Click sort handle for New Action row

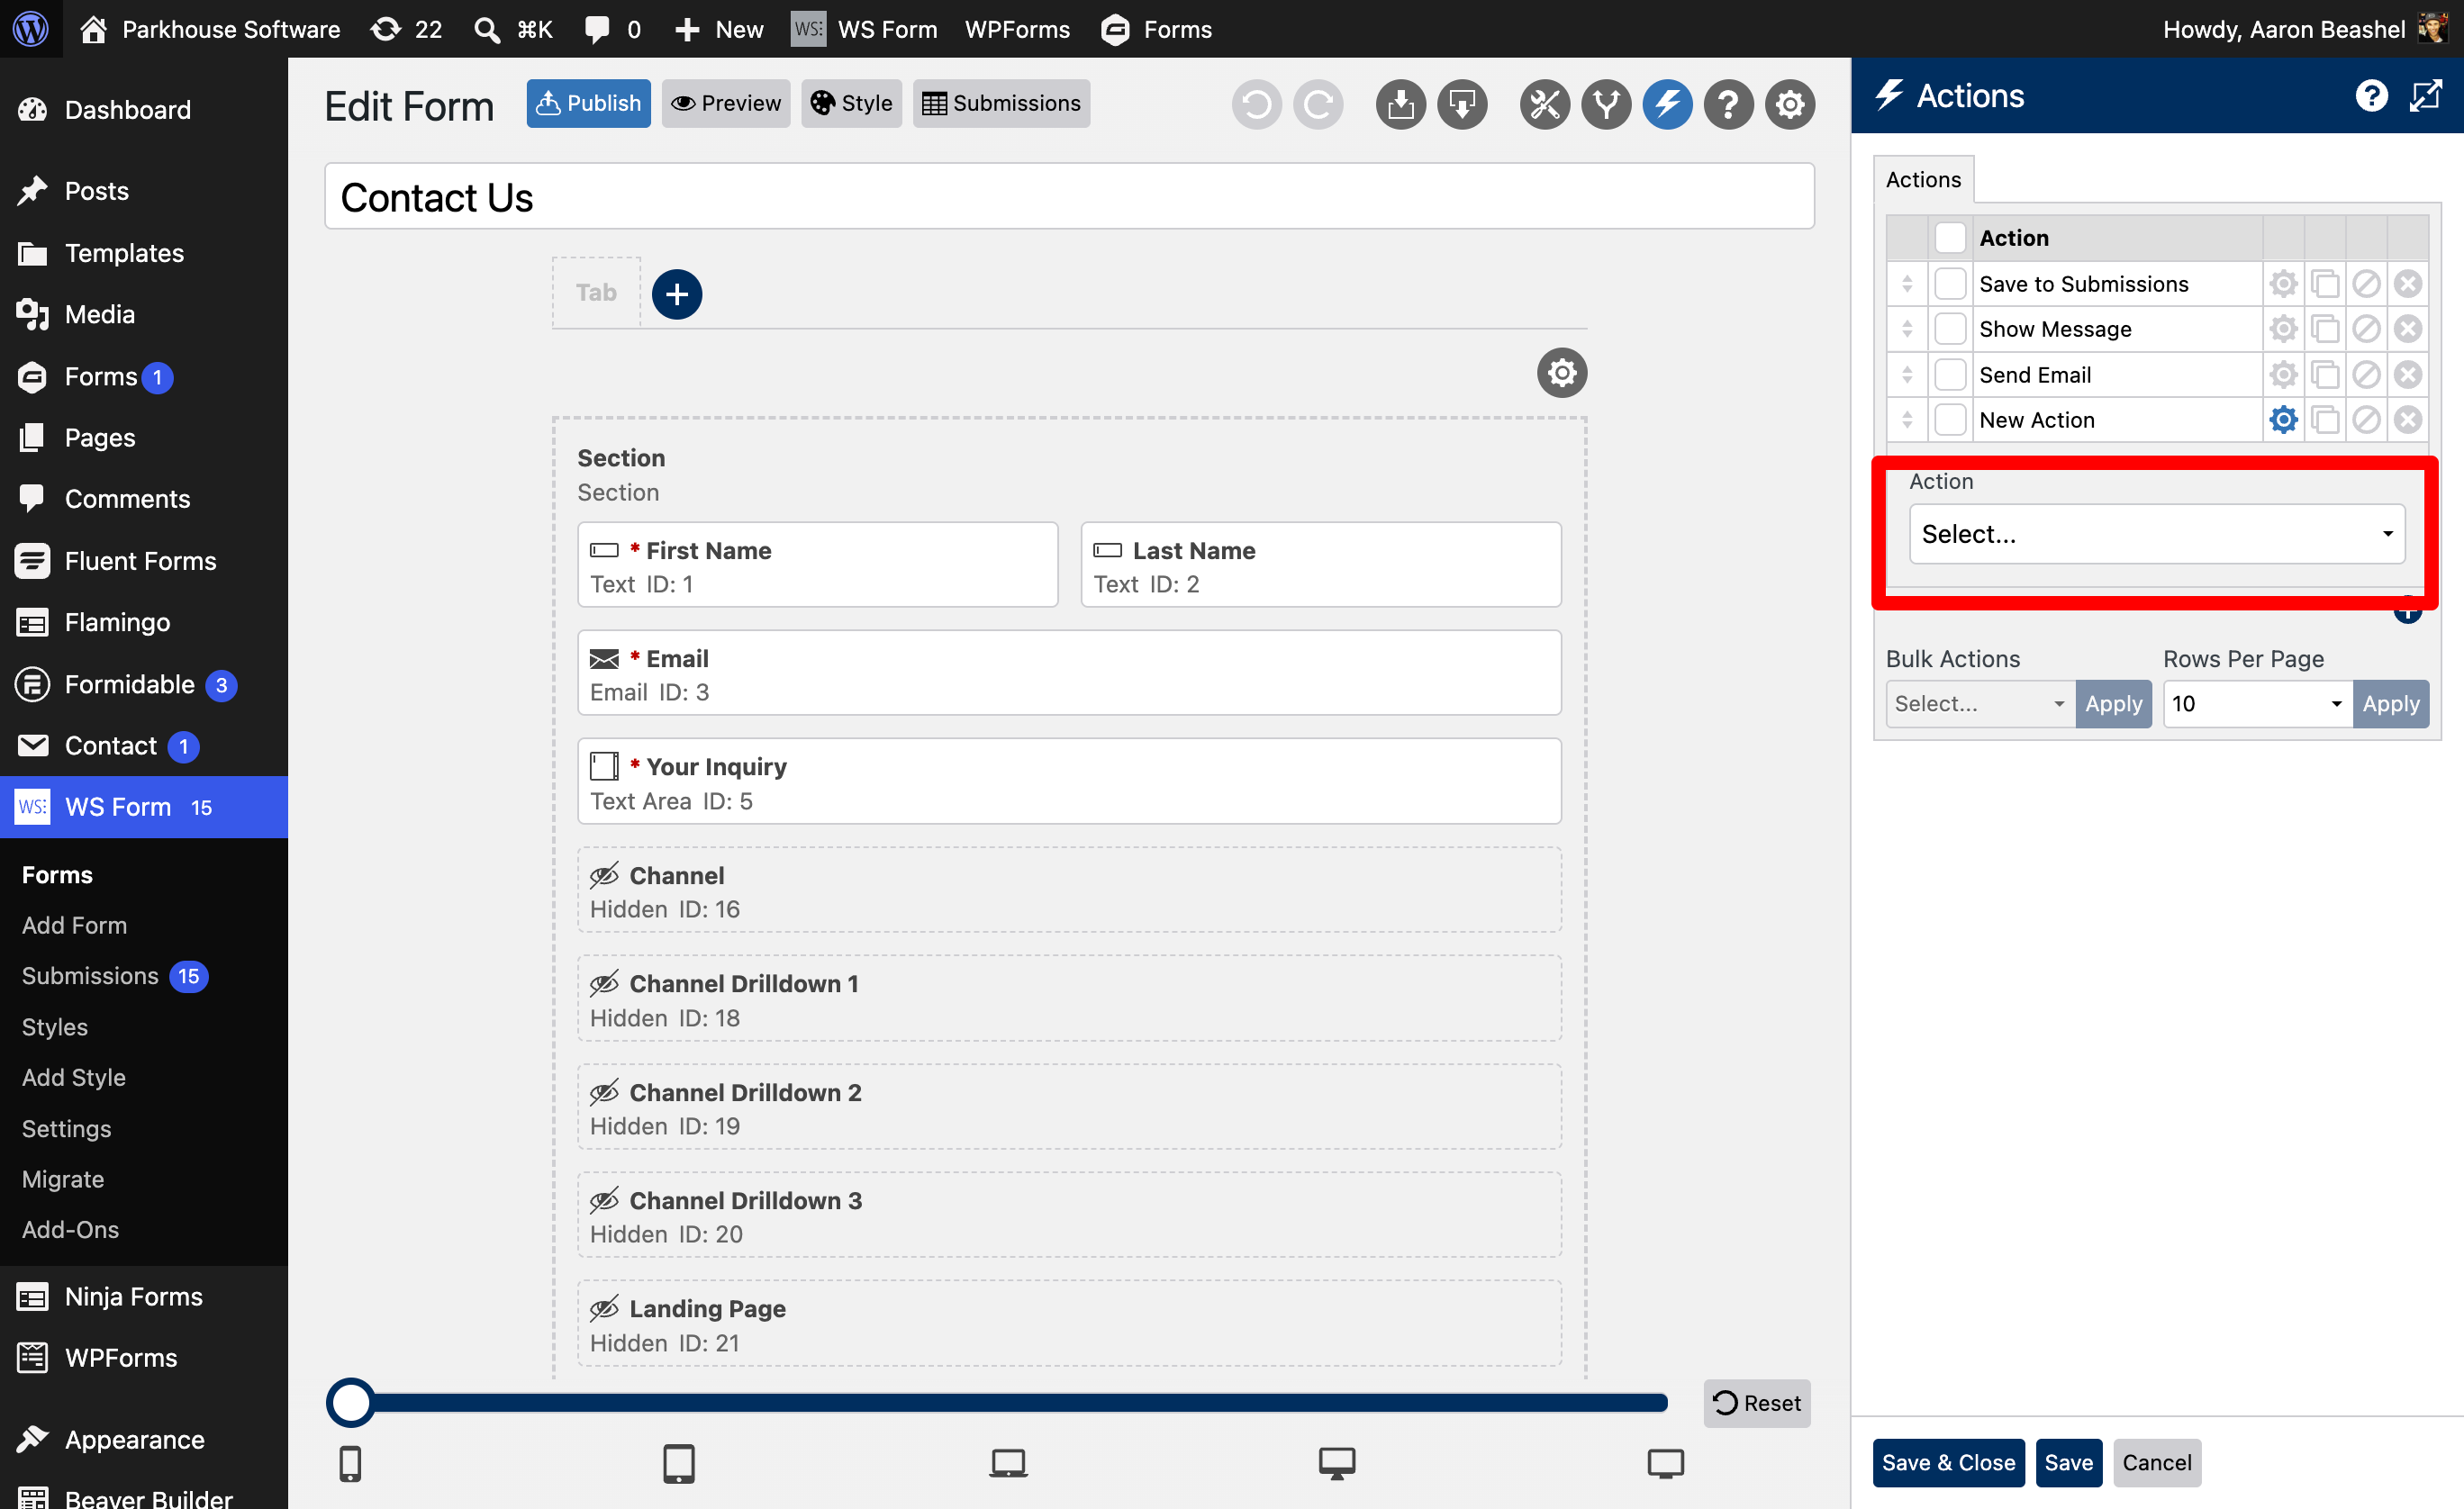pos(1907,420)
